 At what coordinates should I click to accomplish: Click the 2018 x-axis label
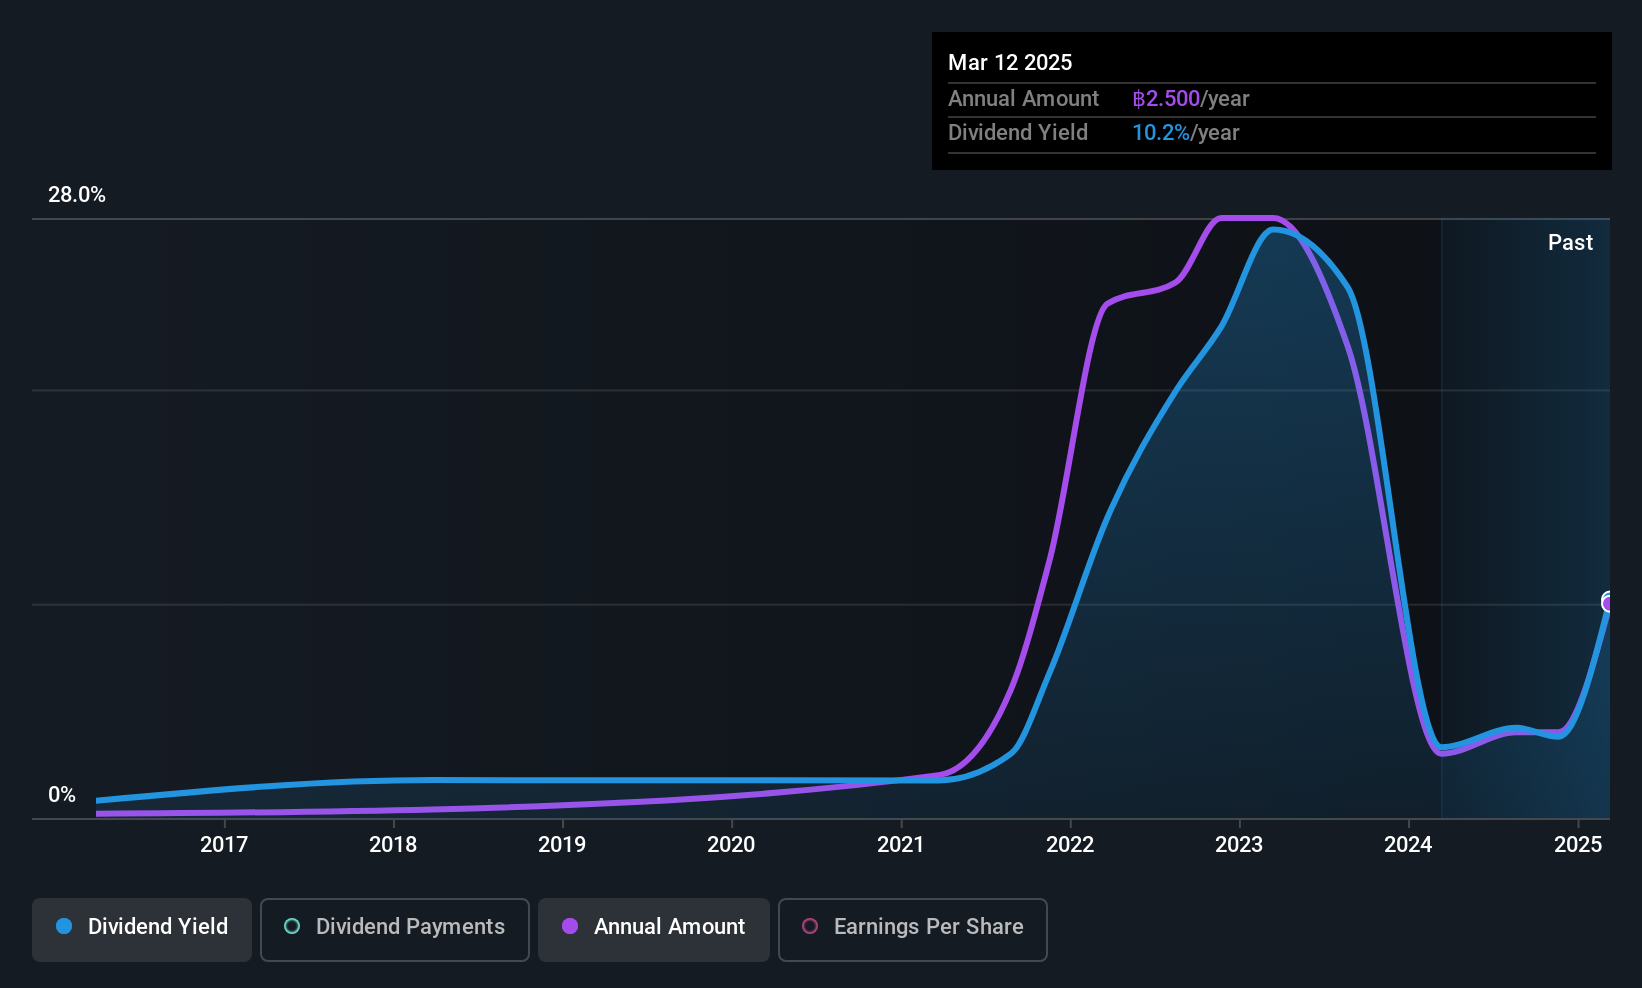click(x=393, y=845)
